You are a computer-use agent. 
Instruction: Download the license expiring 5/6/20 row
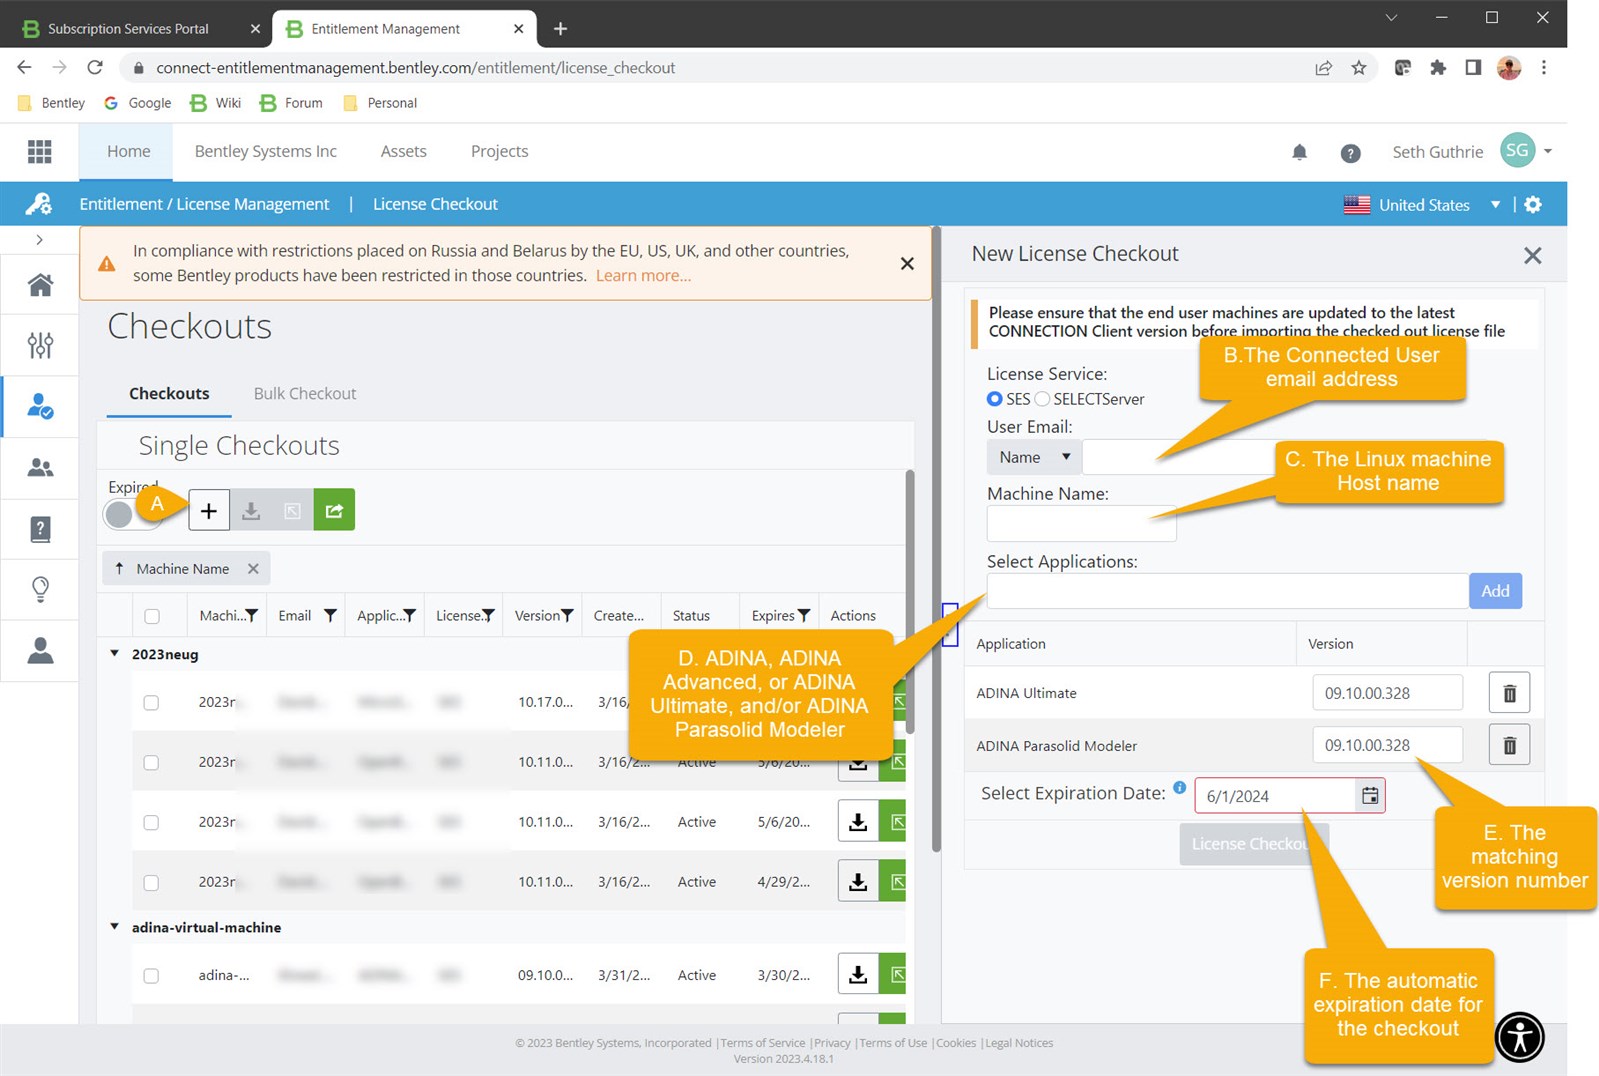click(858, 821)
